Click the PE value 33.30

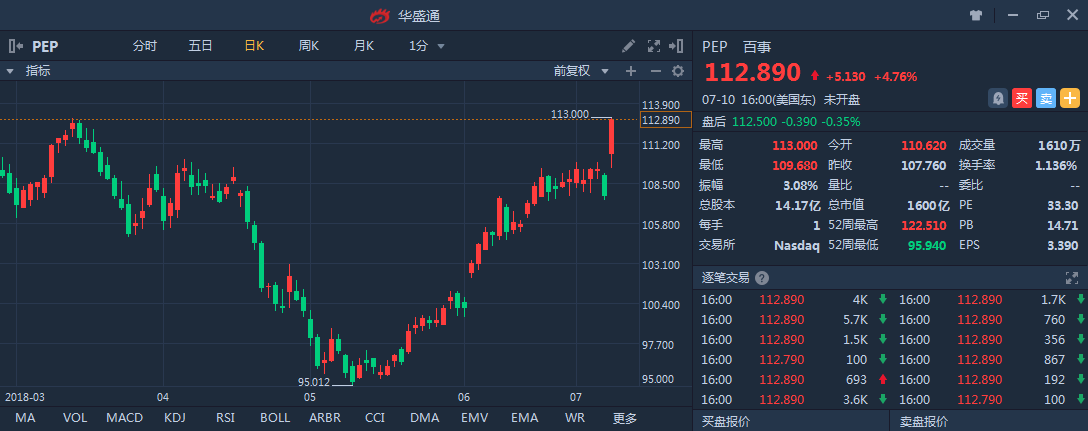pyautogui.click(x=1063, y=205)
